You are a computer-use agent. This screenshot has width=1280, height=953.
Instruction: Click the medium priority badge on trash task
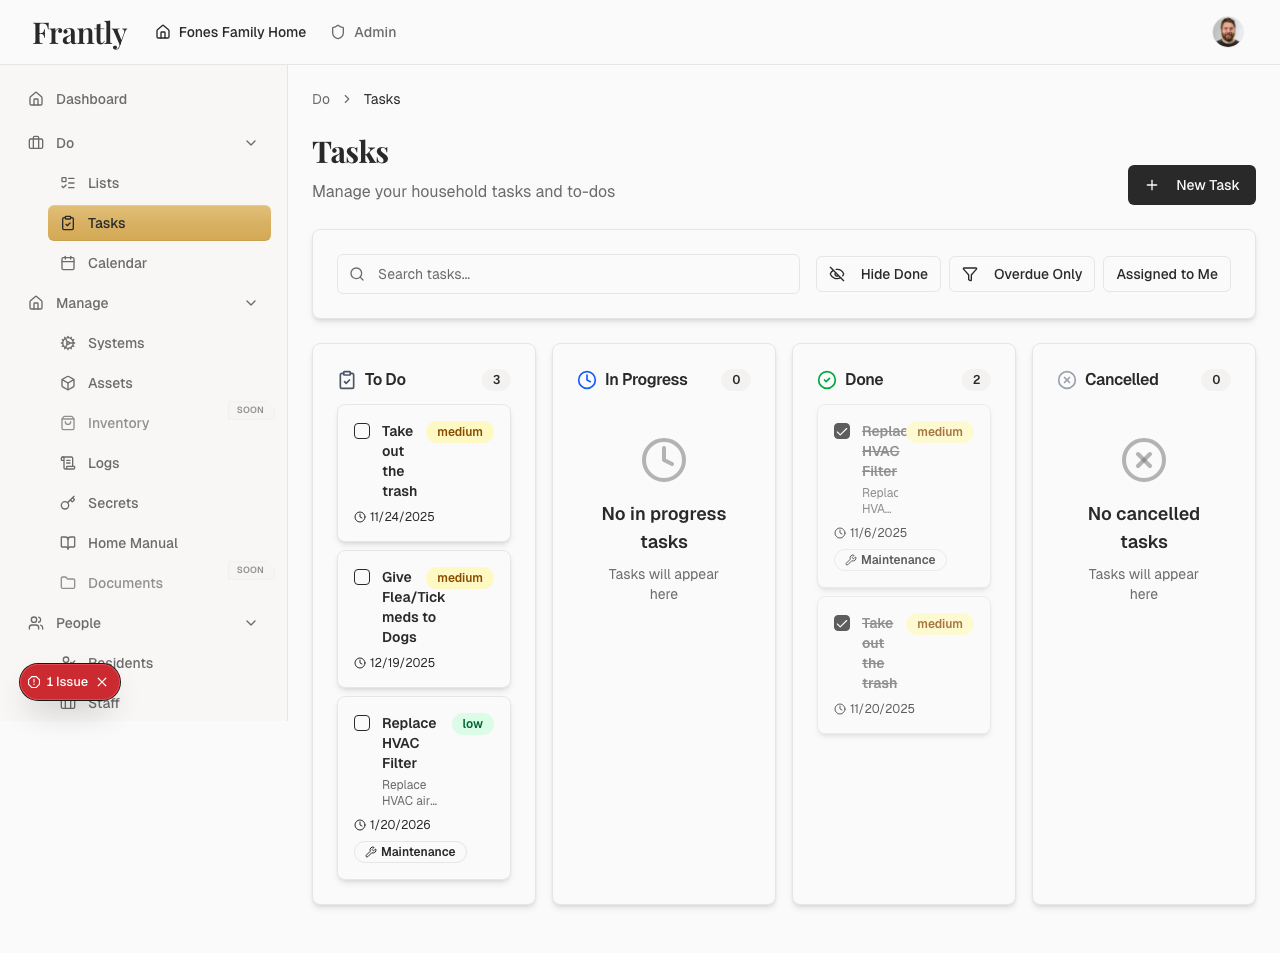point(459,431)
